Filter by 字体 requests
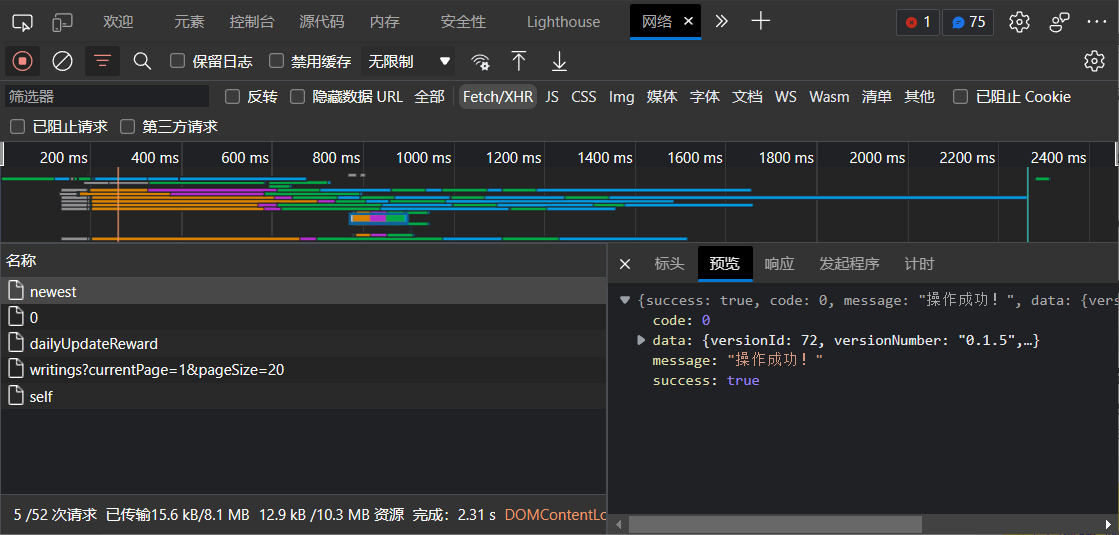The height and width of the screenshot is (535, 1119). click(x=705, y=96)
